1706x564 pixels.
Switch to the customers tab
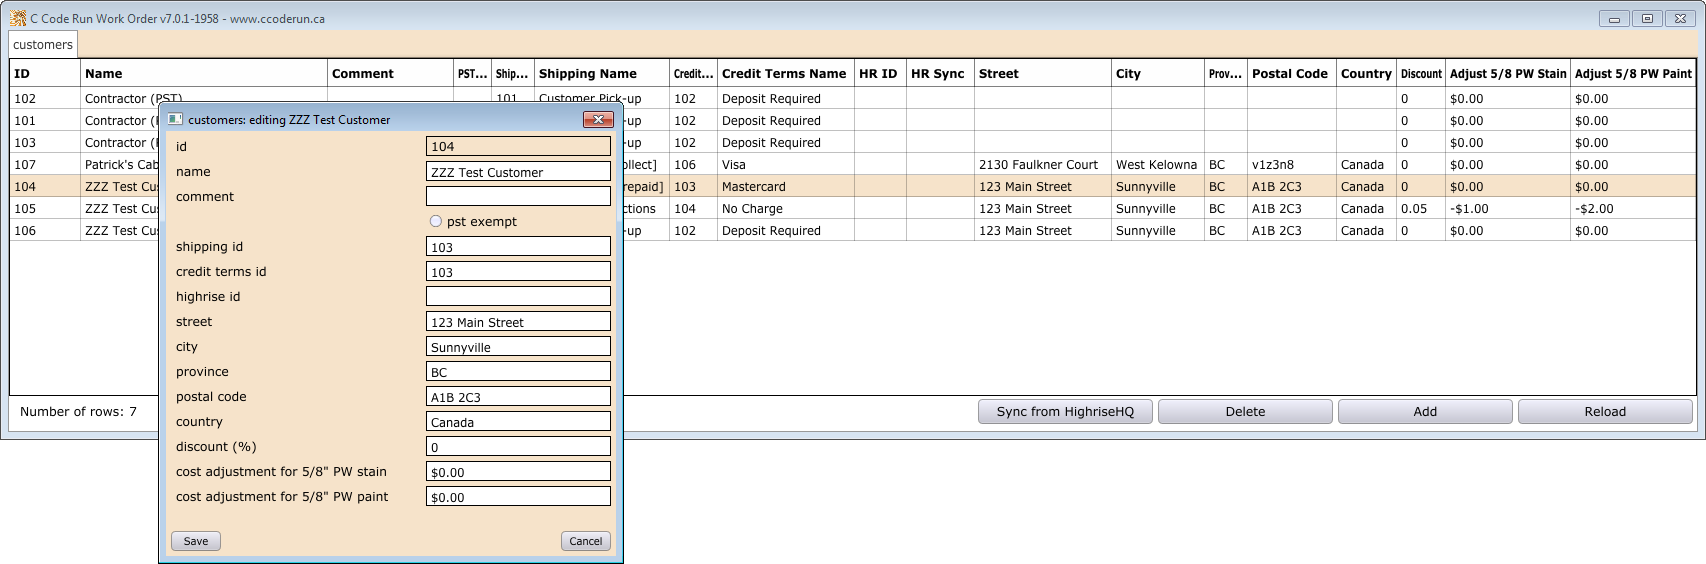[43, 45]
